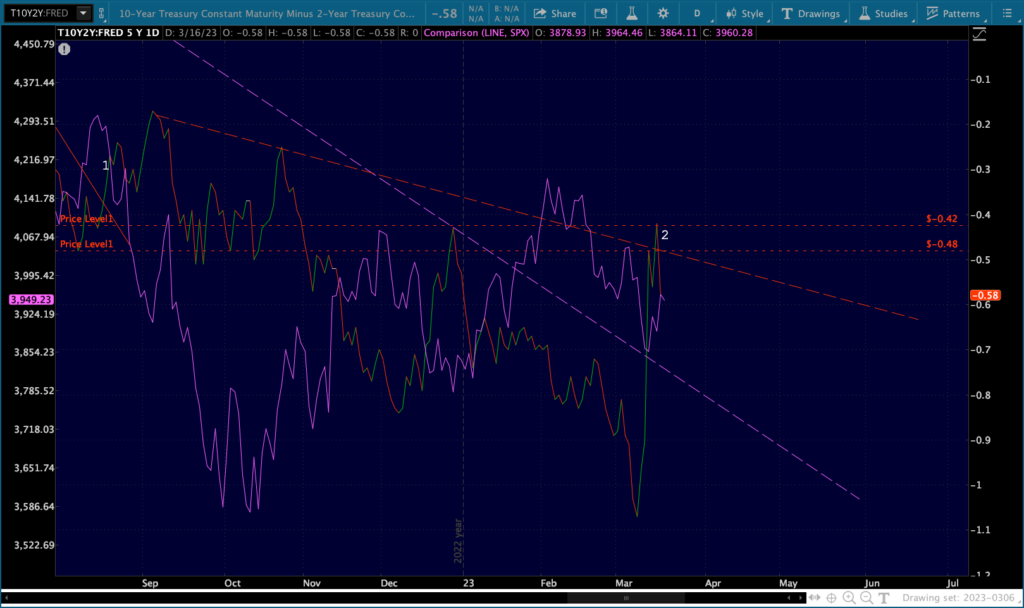Open the symbol selector dropdown arrow

(x=84, y=13)
